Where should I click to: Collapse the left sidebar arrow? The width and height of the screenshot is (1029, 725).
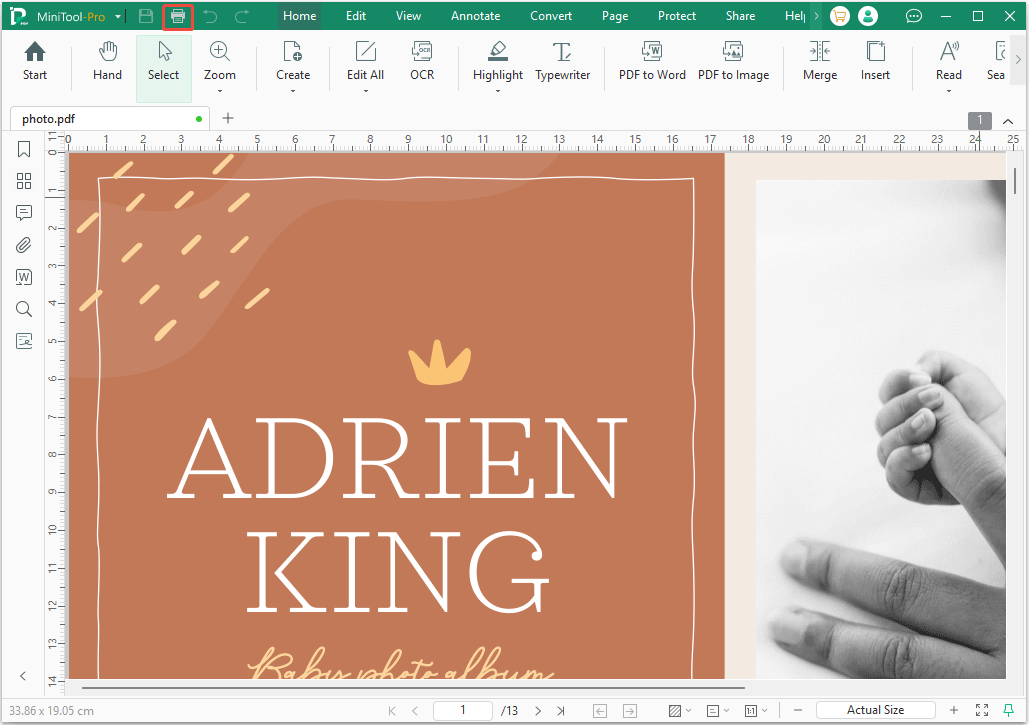tap(23, 676)
